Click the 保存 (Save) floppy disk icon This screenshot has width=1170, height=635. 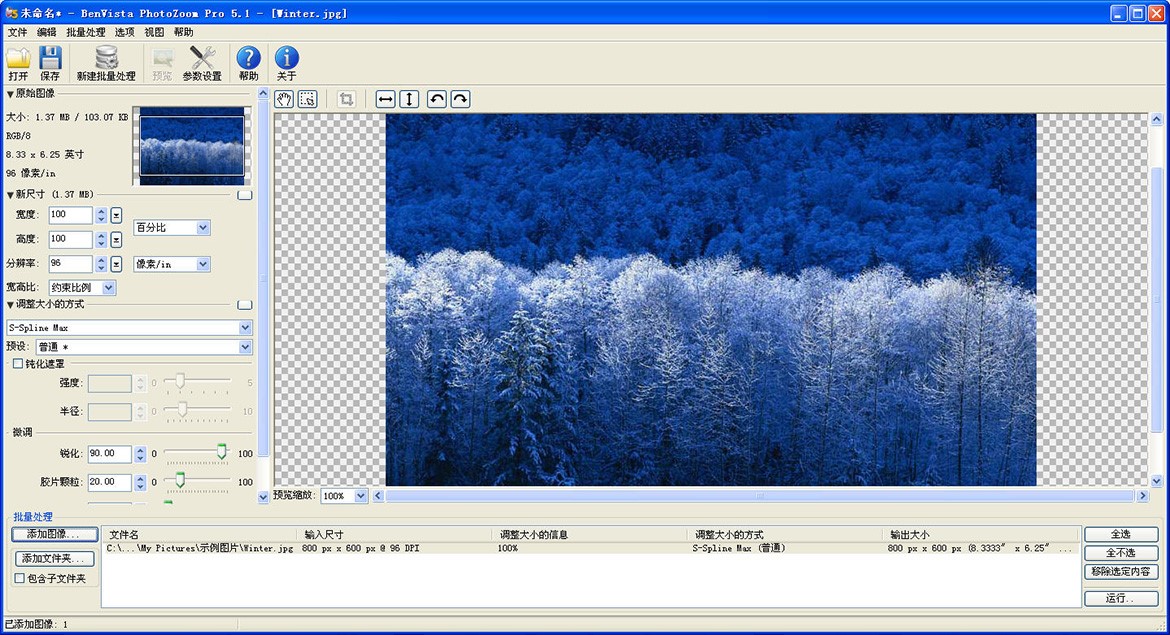click(50, 58)
